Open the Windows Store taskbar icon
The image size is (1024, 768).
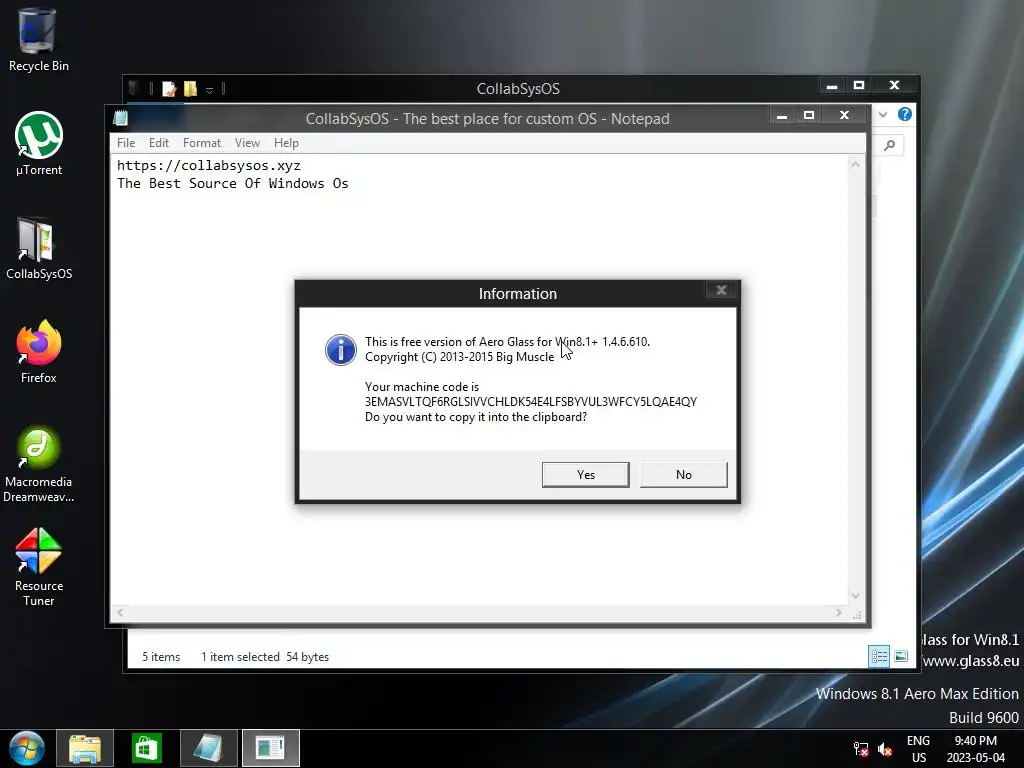point(146,748)
